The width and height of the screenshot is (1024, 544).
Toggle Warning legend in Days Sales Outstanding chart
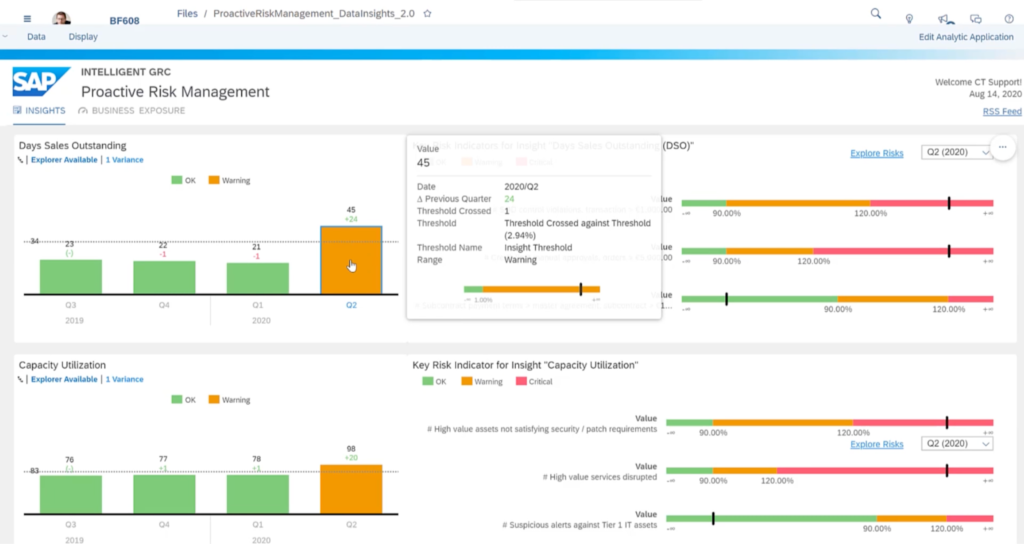(229, 180)
